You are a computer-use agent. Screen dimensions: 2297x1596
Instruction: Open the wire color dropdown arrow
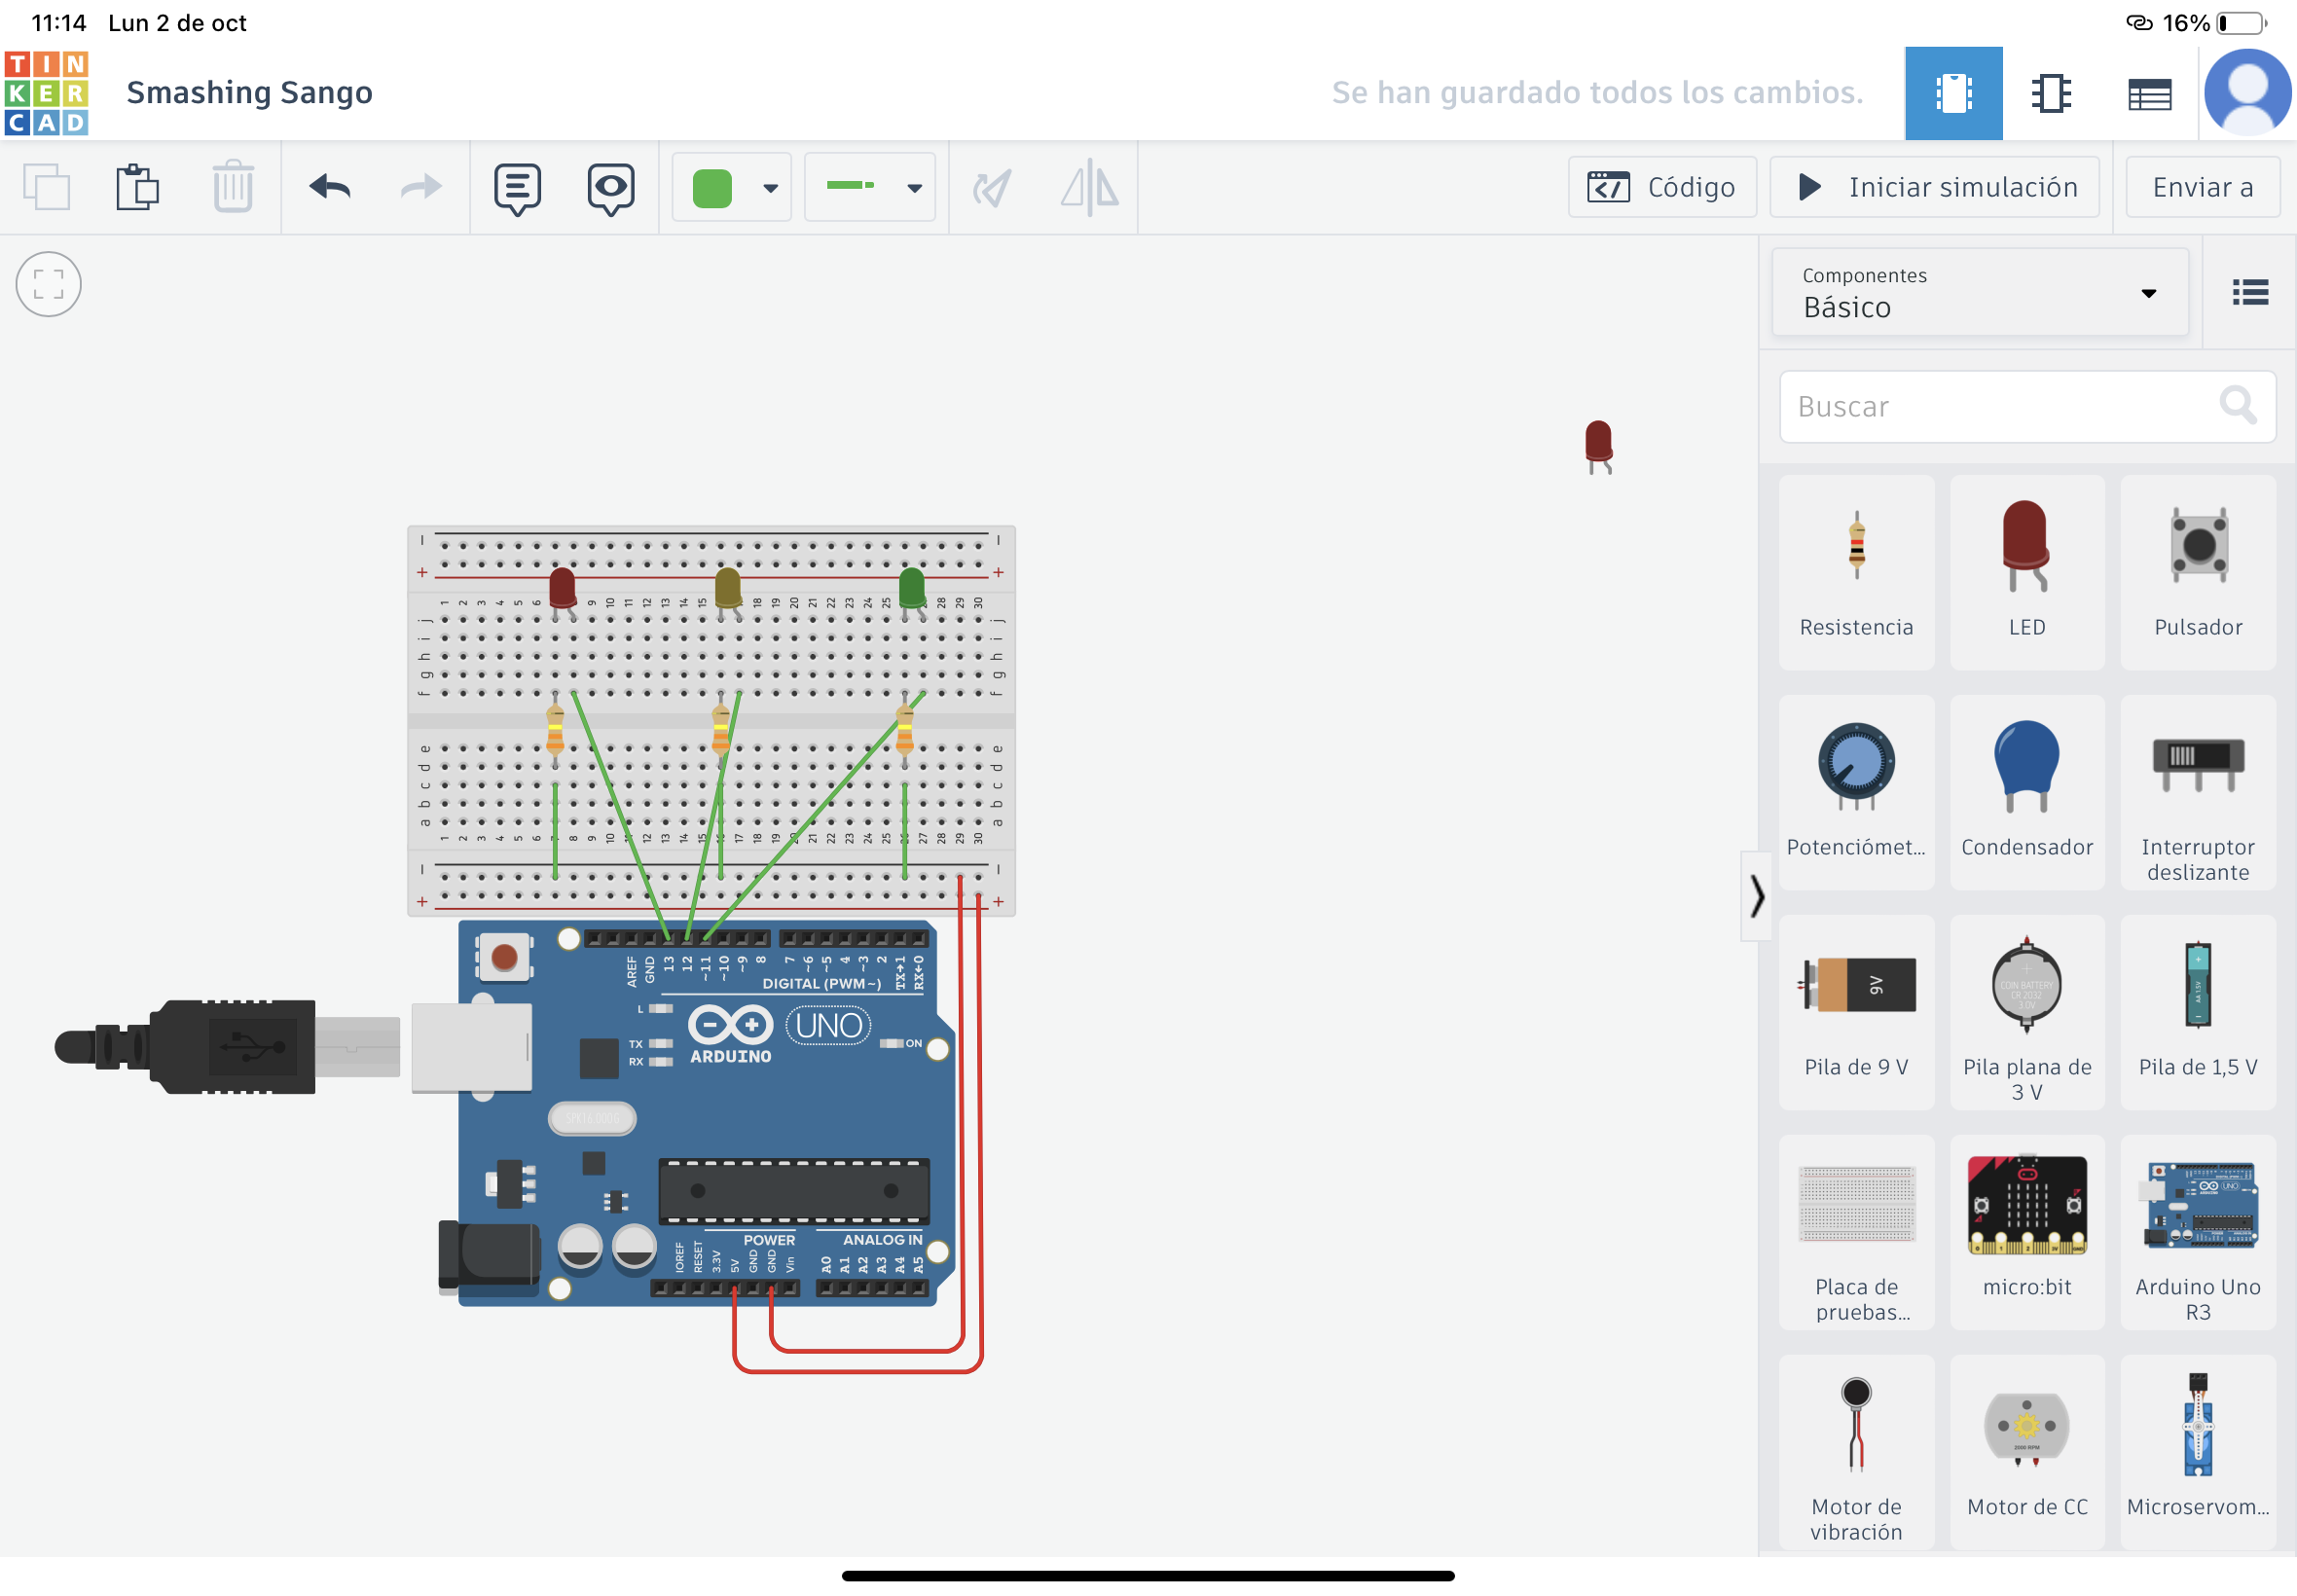(x=770, y=187)
